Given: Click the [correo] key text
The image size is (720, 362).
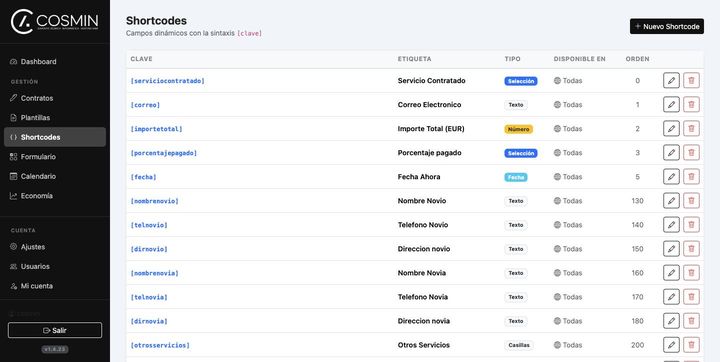Looking at the screenshot, I should (x=145, y=105).
